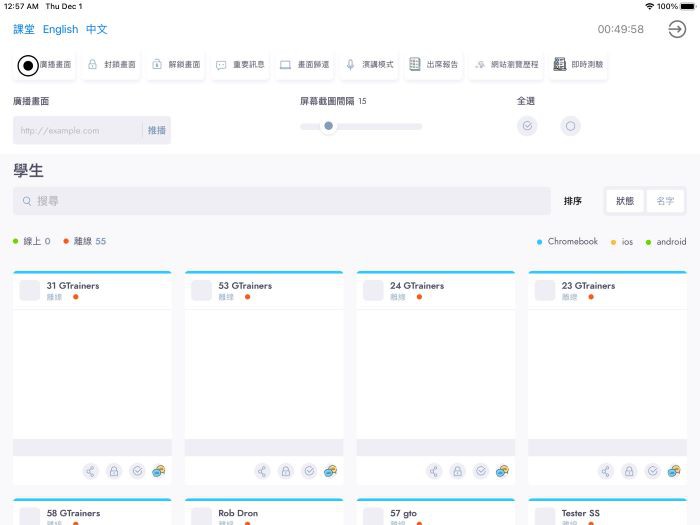
Task: Switch language to English
Action: click(x=60, y=29)
